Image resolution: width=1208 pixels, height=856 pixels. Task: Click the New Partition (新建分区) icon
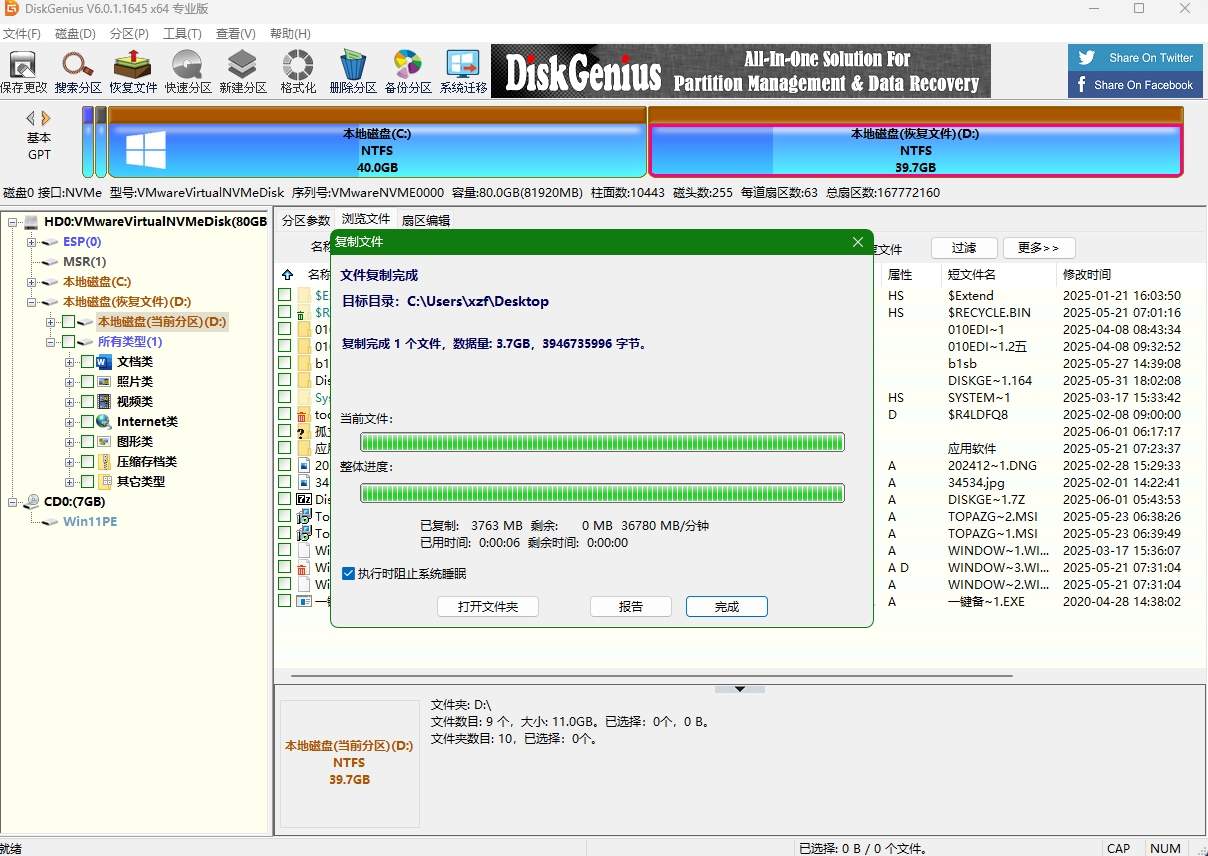pyautogui.click(x=243, y=70)
